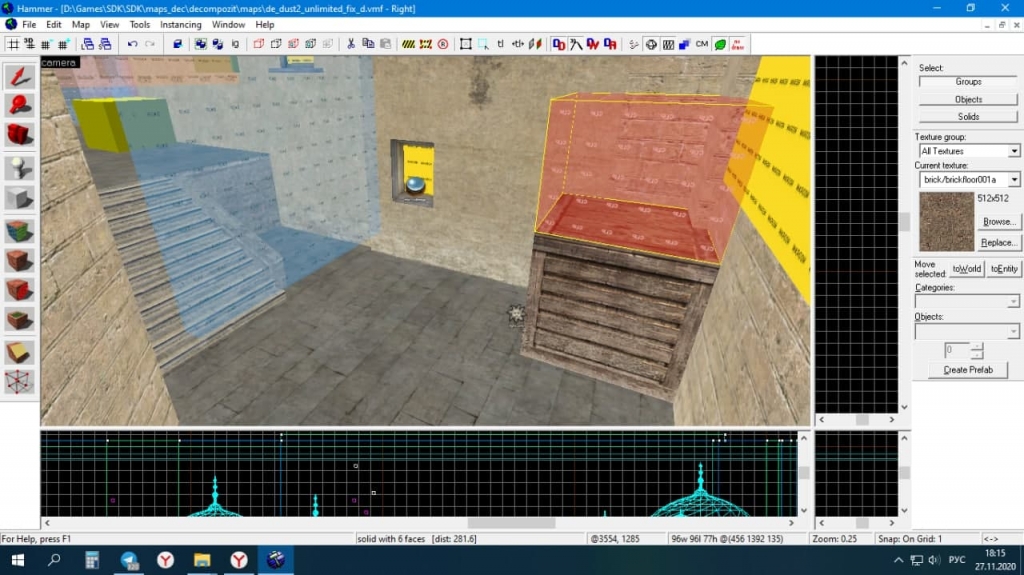Click the Browse... texture button
This screenshot has height=575, width=1024.
[998, 221]
